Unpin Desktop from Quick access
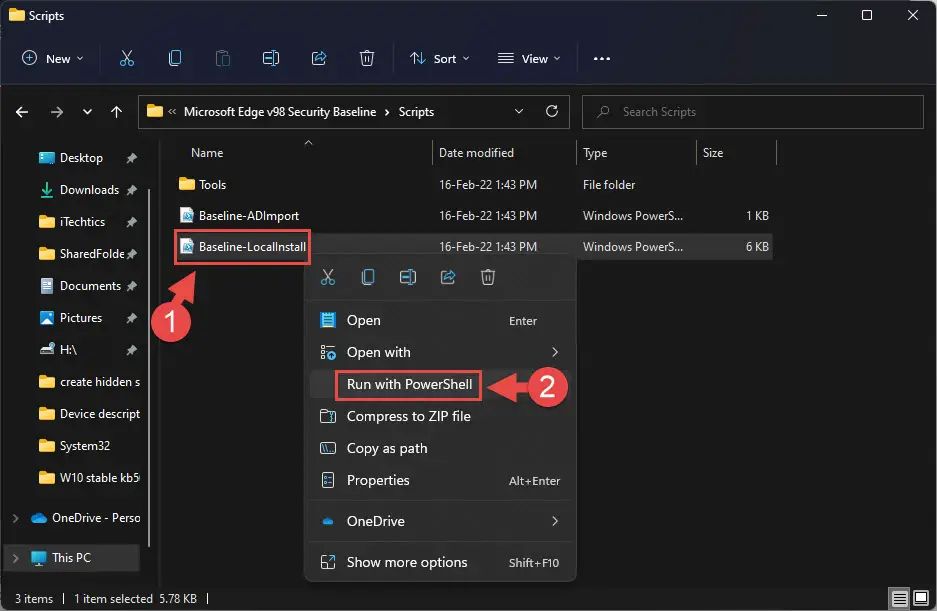 pos(131,158)
